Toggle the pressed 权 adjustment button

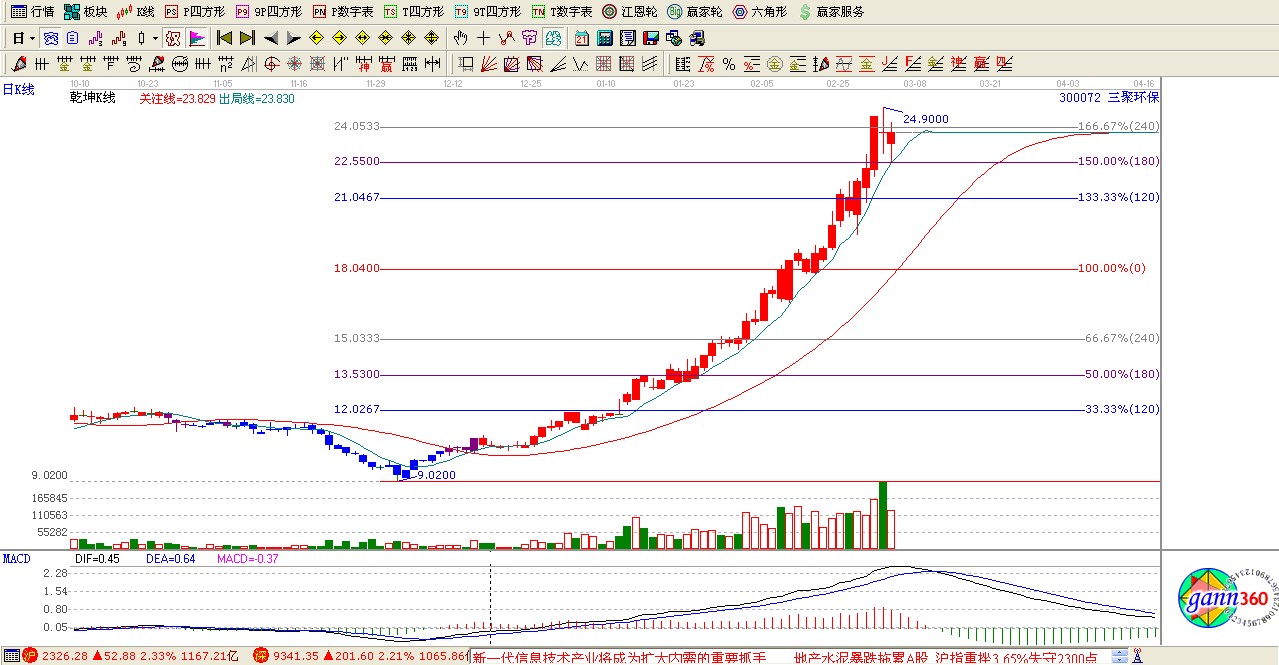pos(173,38)
